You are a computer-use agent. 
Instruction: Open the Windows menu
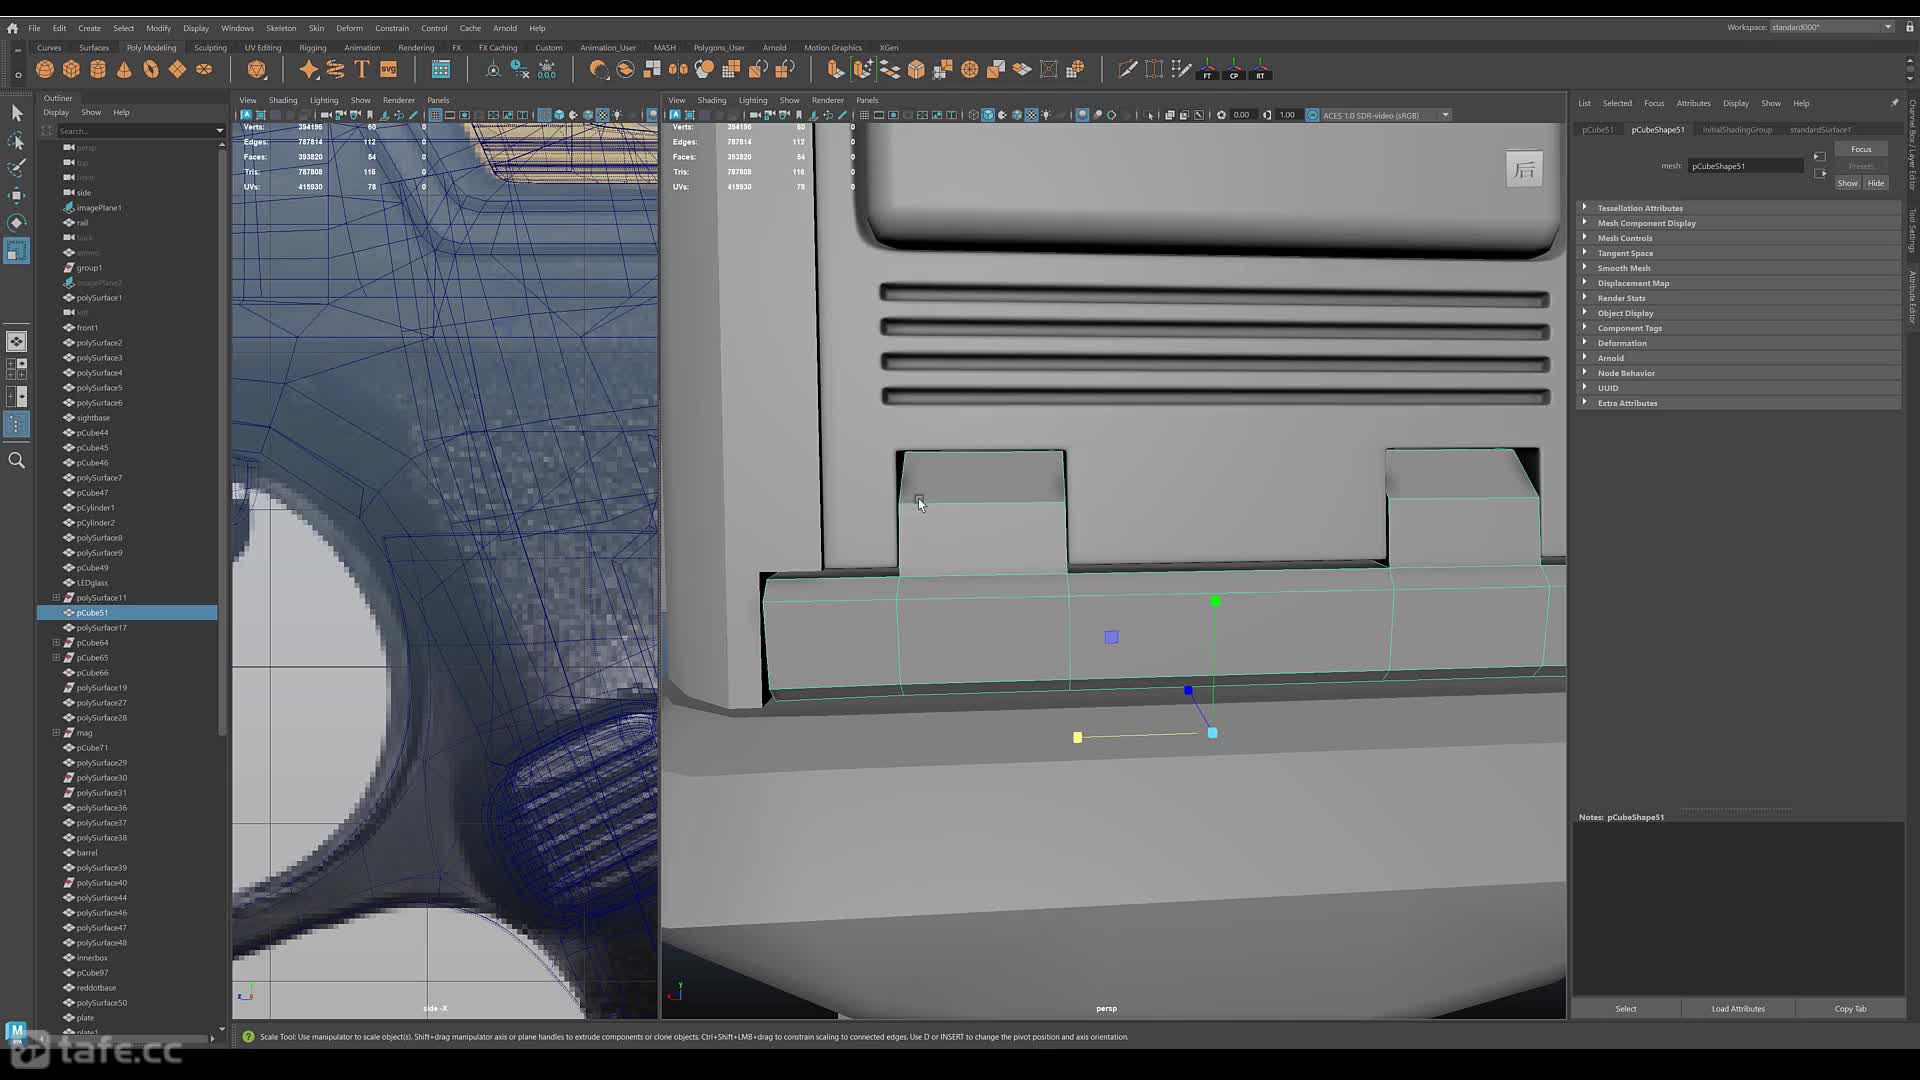(237, 28)
